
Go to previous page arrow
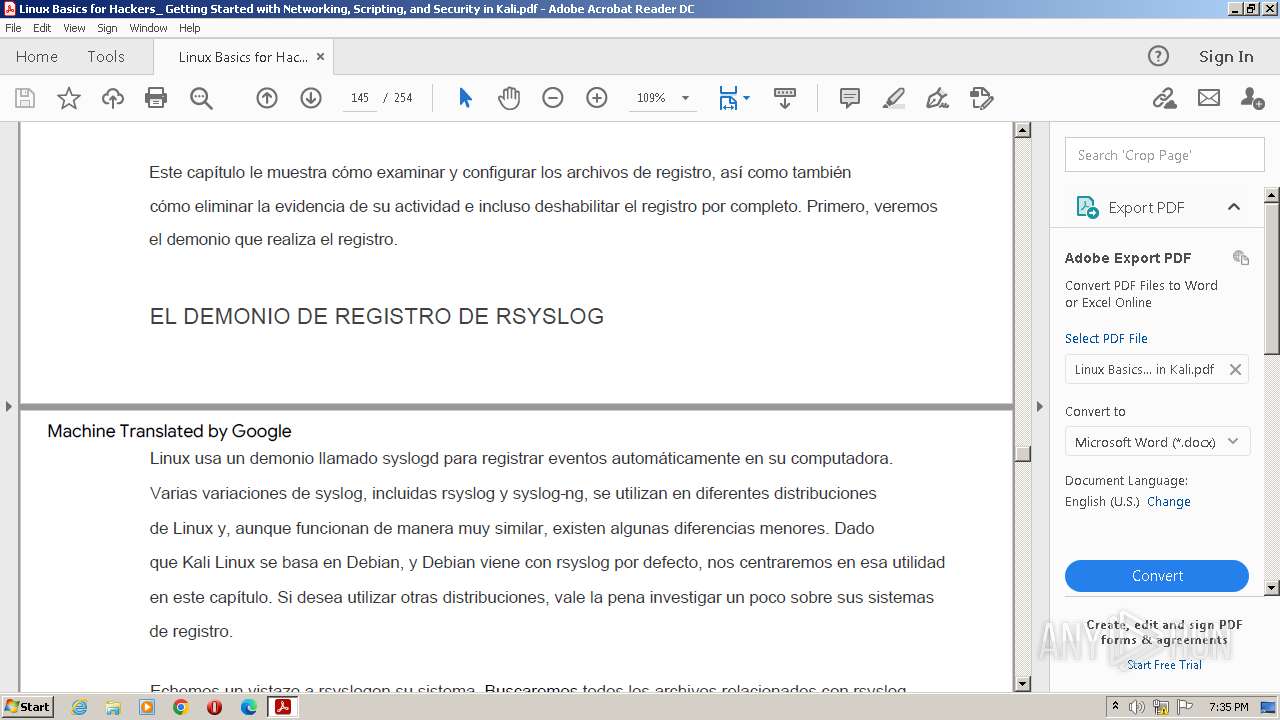click(x=267, y=98)
